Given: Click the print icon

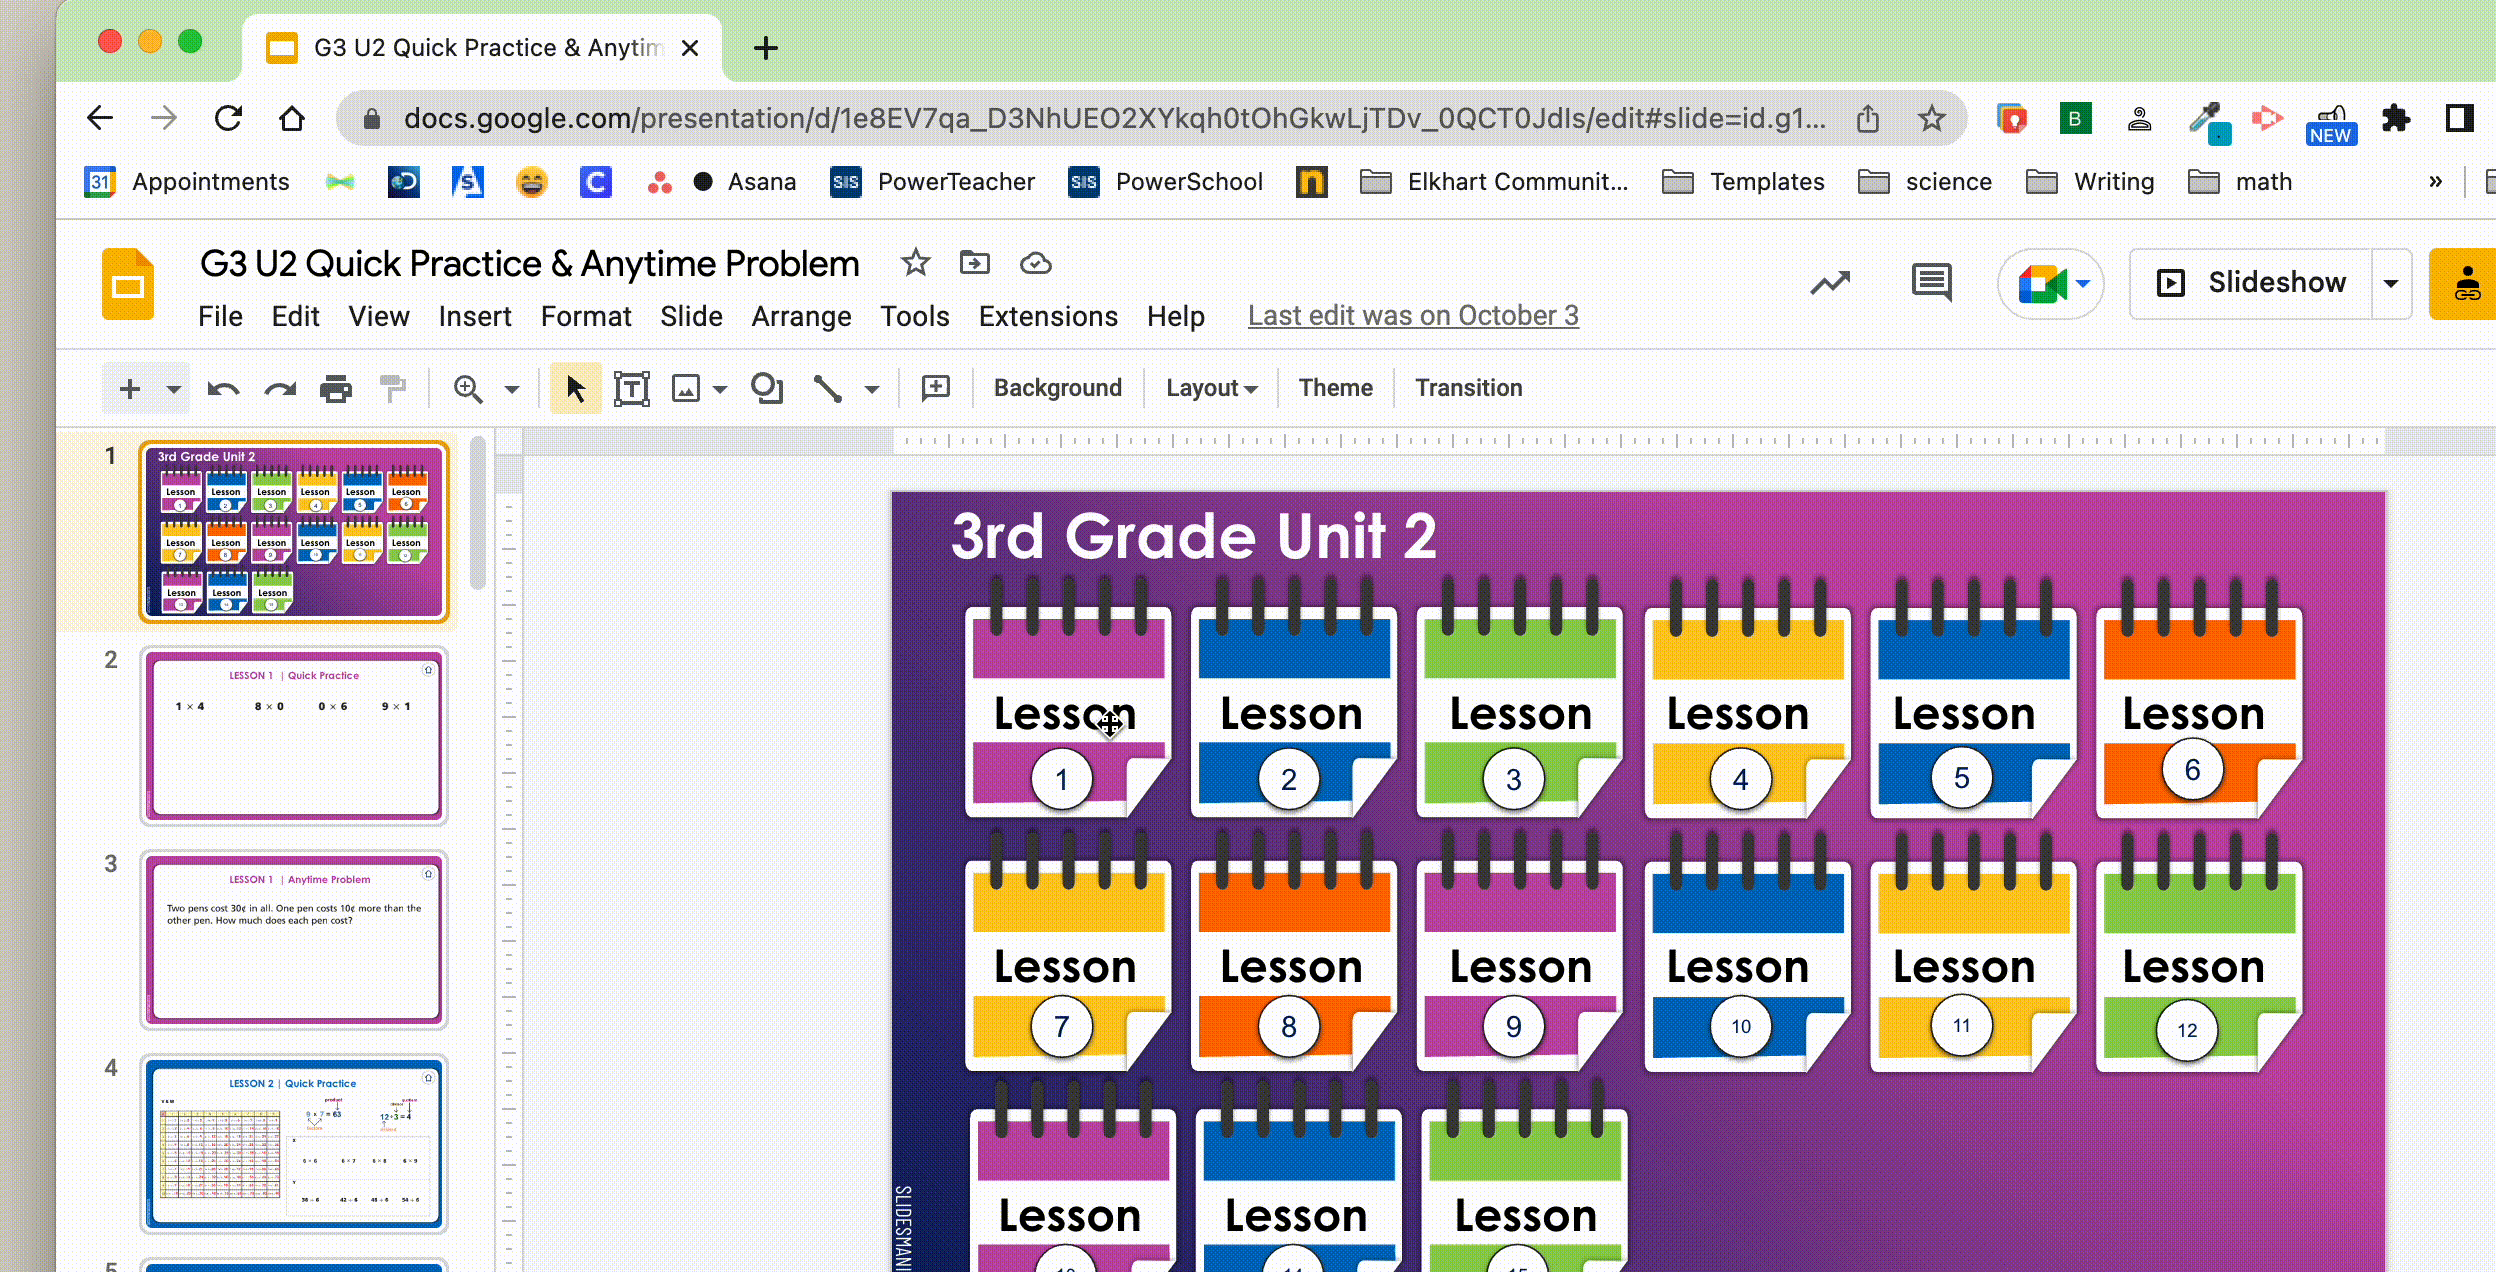Looking at the screenshot, I should click(x=336, y=388).
